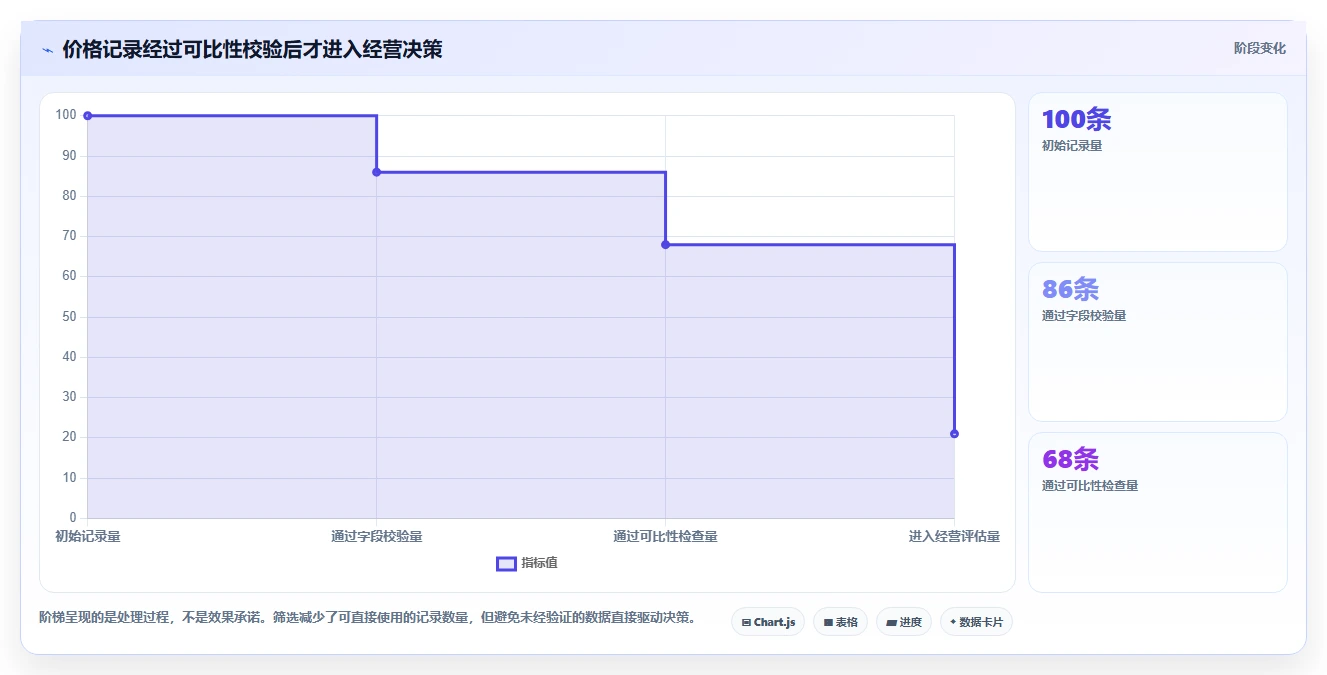
Task: Click the y-axis value 50
Action: pyautogui.click(x=69, y=316)
